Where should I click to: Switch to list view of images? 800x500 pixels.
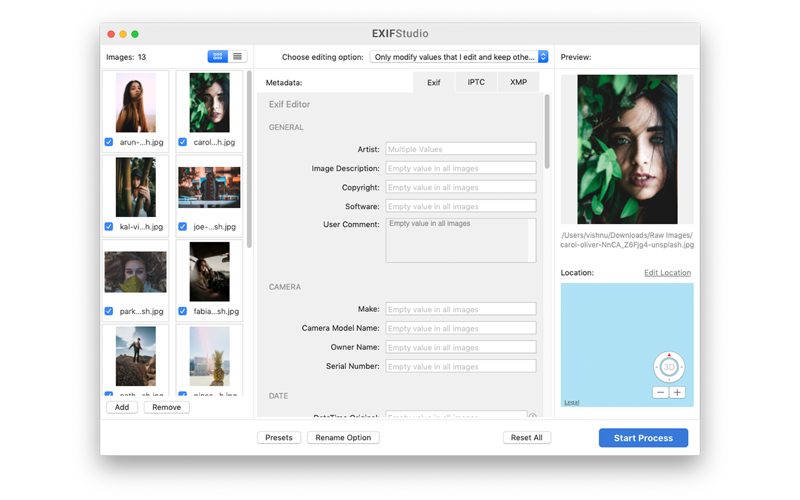coord(237,57)
